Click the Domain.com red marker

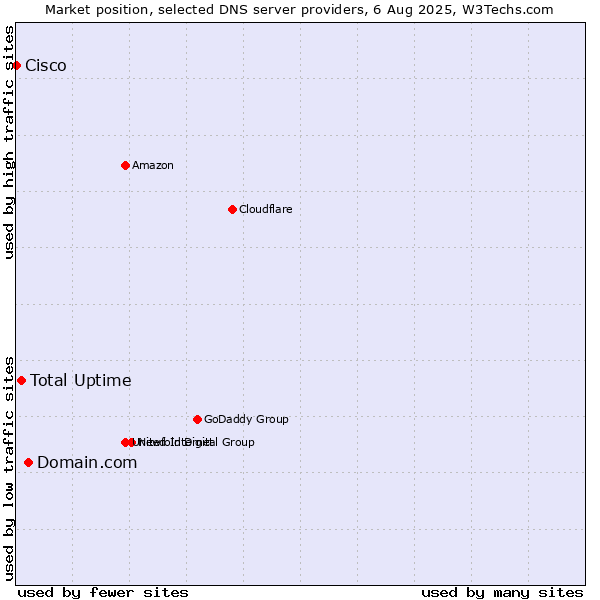(28, 463)
